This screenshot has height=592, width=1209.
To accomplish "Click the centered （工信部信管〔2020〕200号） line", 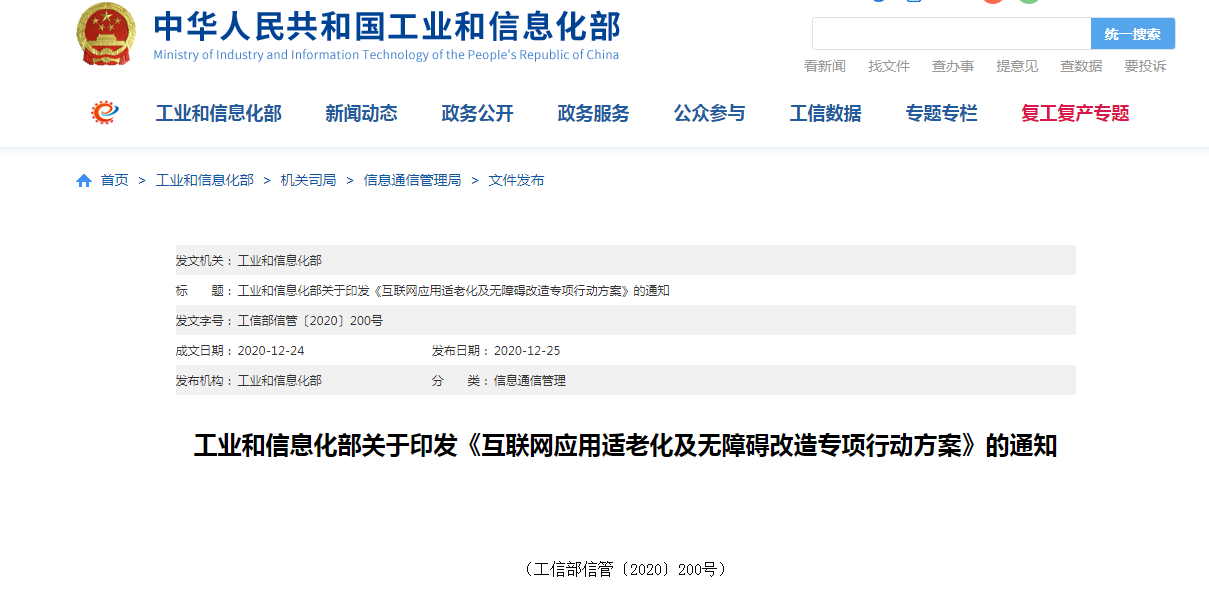I will pos(625,570).
